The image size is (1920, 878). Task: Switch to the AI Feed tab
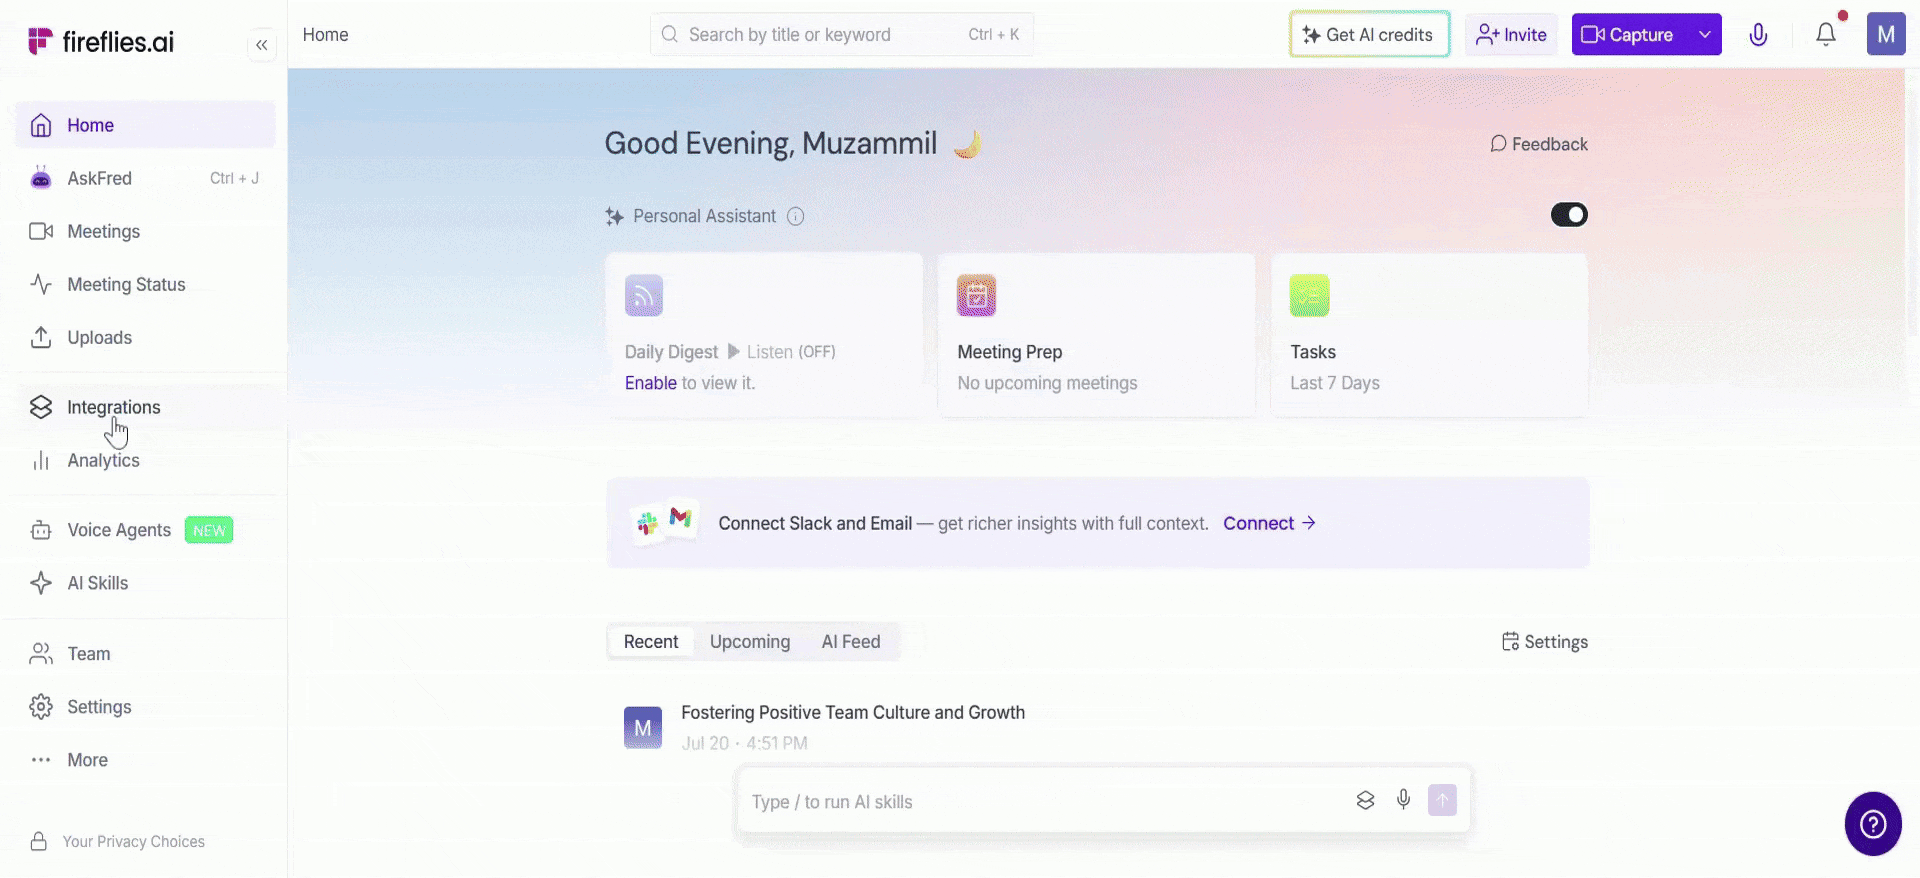click(x=851, y=642)
